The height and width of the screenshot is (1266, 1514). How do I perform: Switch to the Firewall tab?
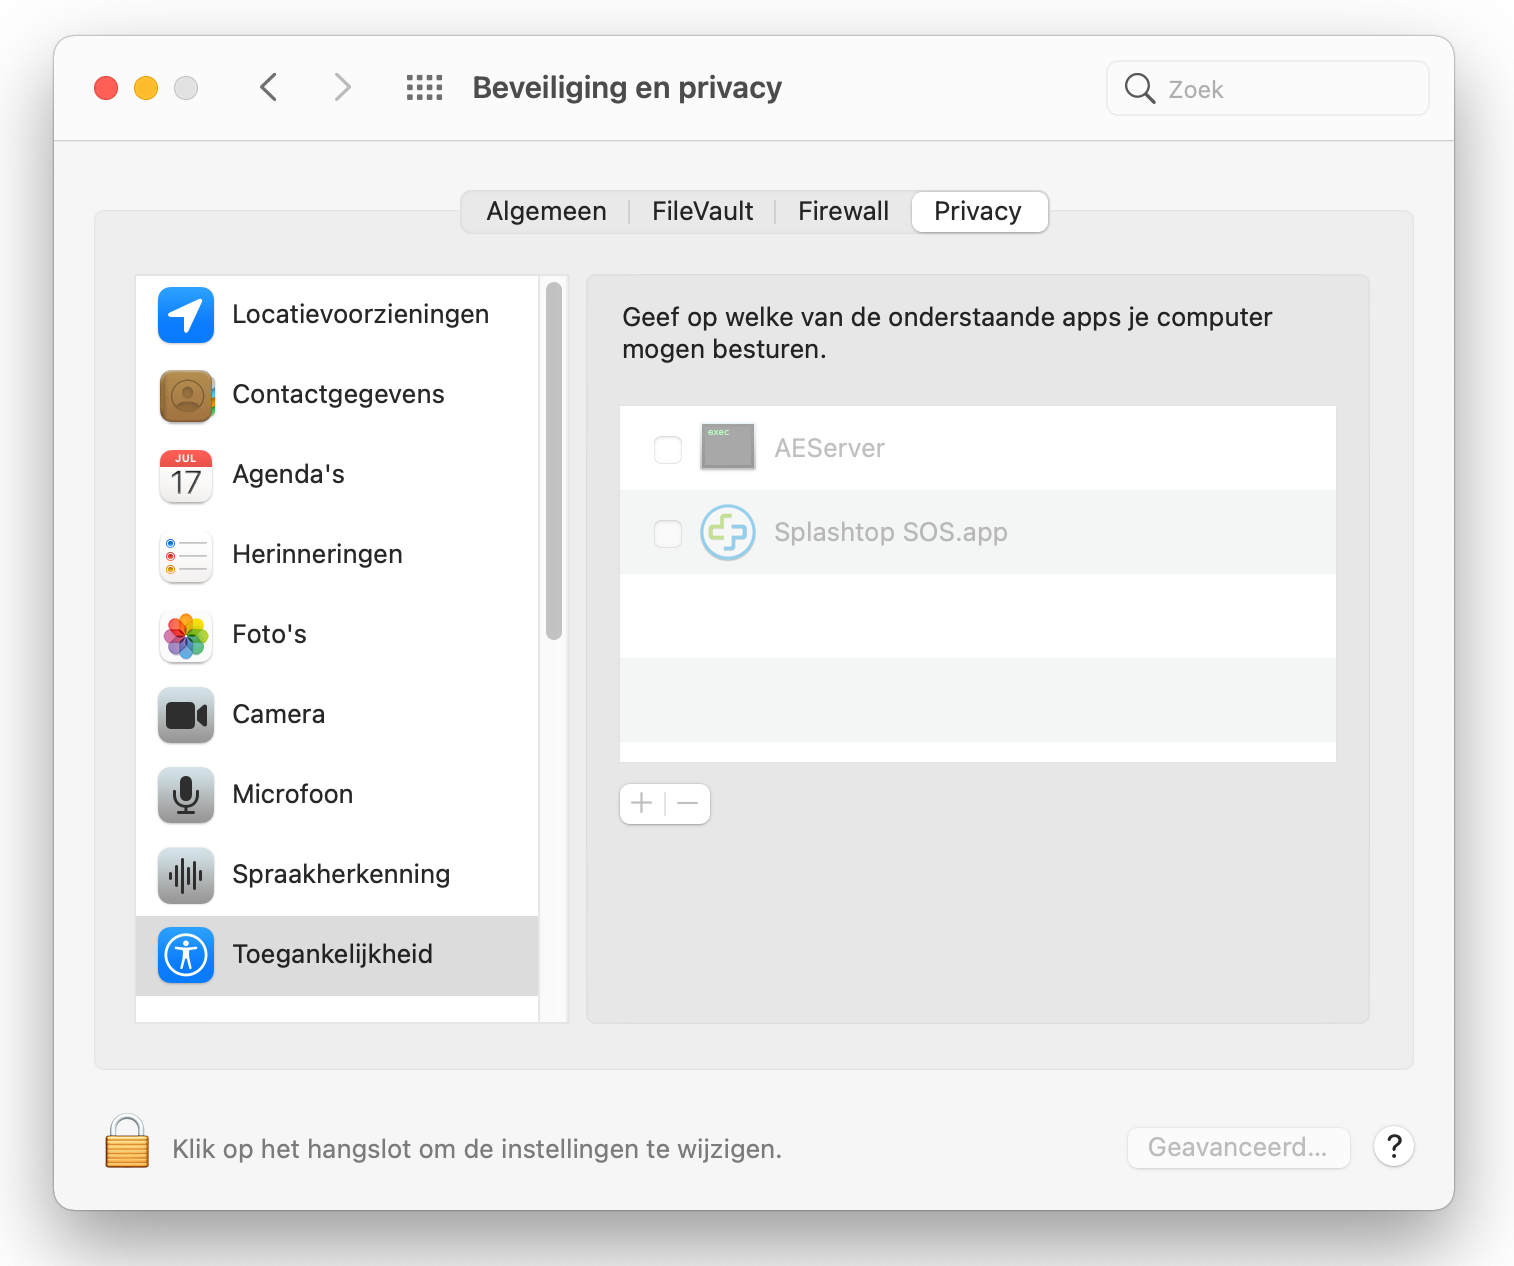pyautogui.click(x=843, y=212)
